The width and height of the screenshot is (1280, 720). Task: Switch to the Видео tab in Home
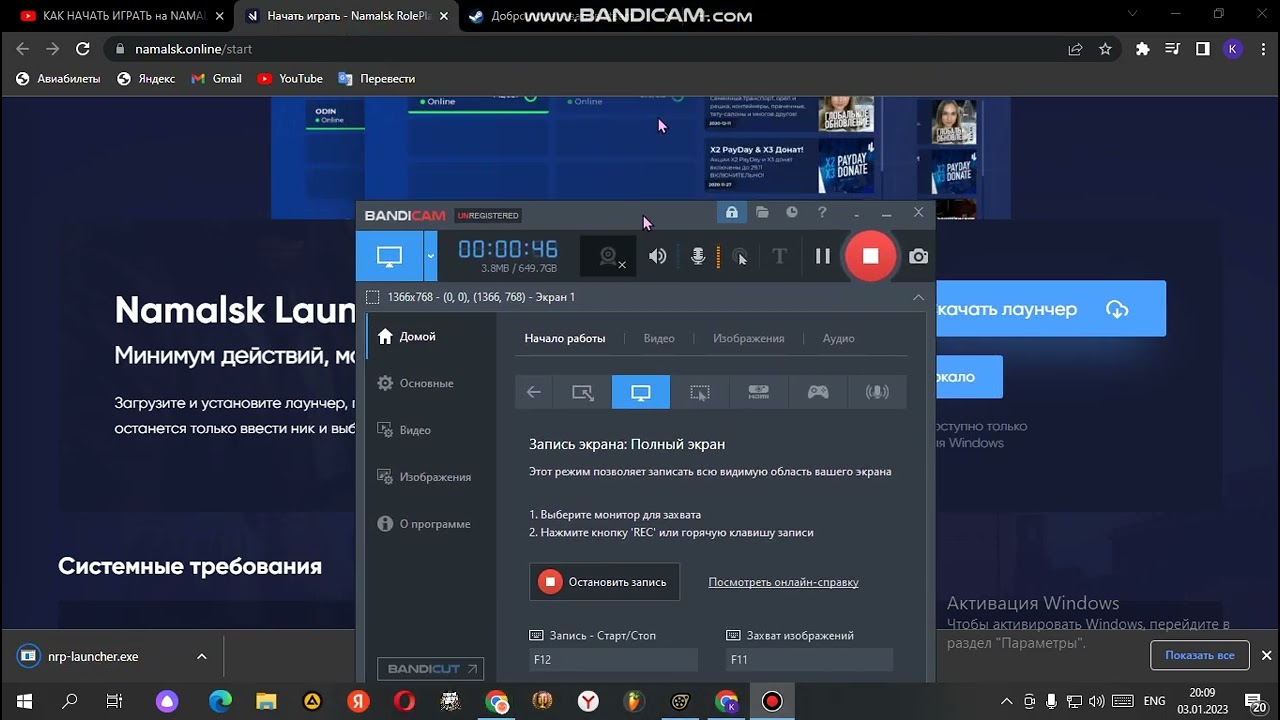[659, 338]
